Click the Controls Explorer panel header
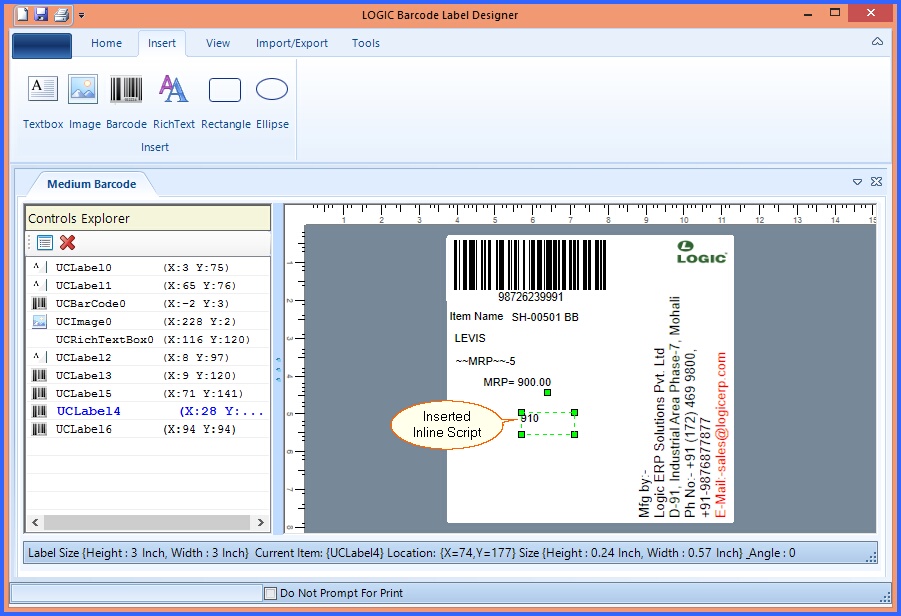This screenshot has height=616, width=901. click(x=148, y=218)
